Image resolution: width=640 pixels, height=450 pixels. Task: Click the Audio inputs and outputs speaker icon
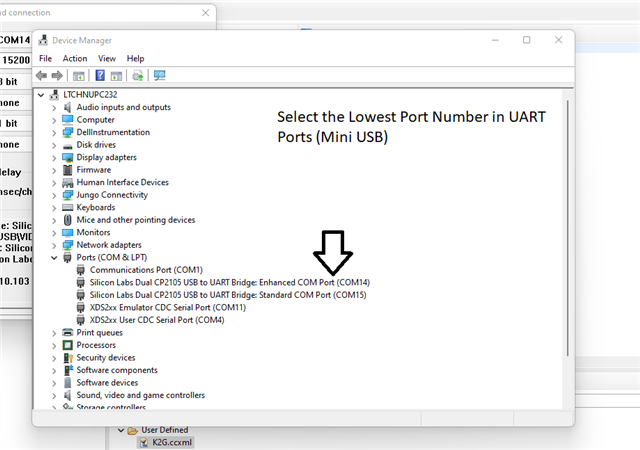tap(67, 107)
